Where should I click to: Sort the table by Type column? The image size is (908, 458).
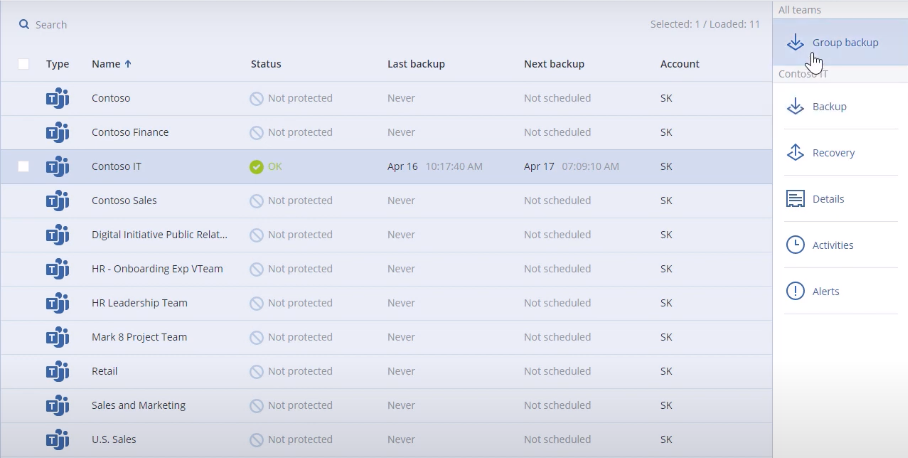click(x=57, y=64)
